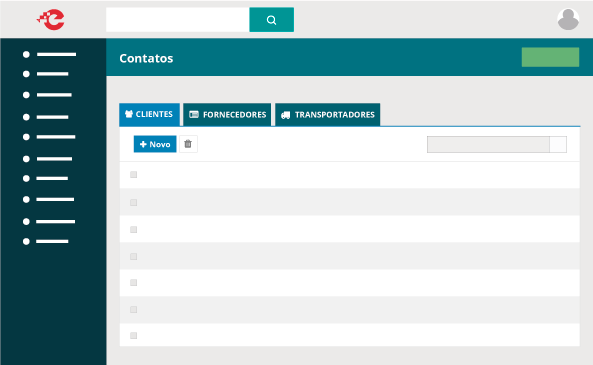Click the people icon on Clientes tab
The image size is (593, 365).
pos(129,114)
